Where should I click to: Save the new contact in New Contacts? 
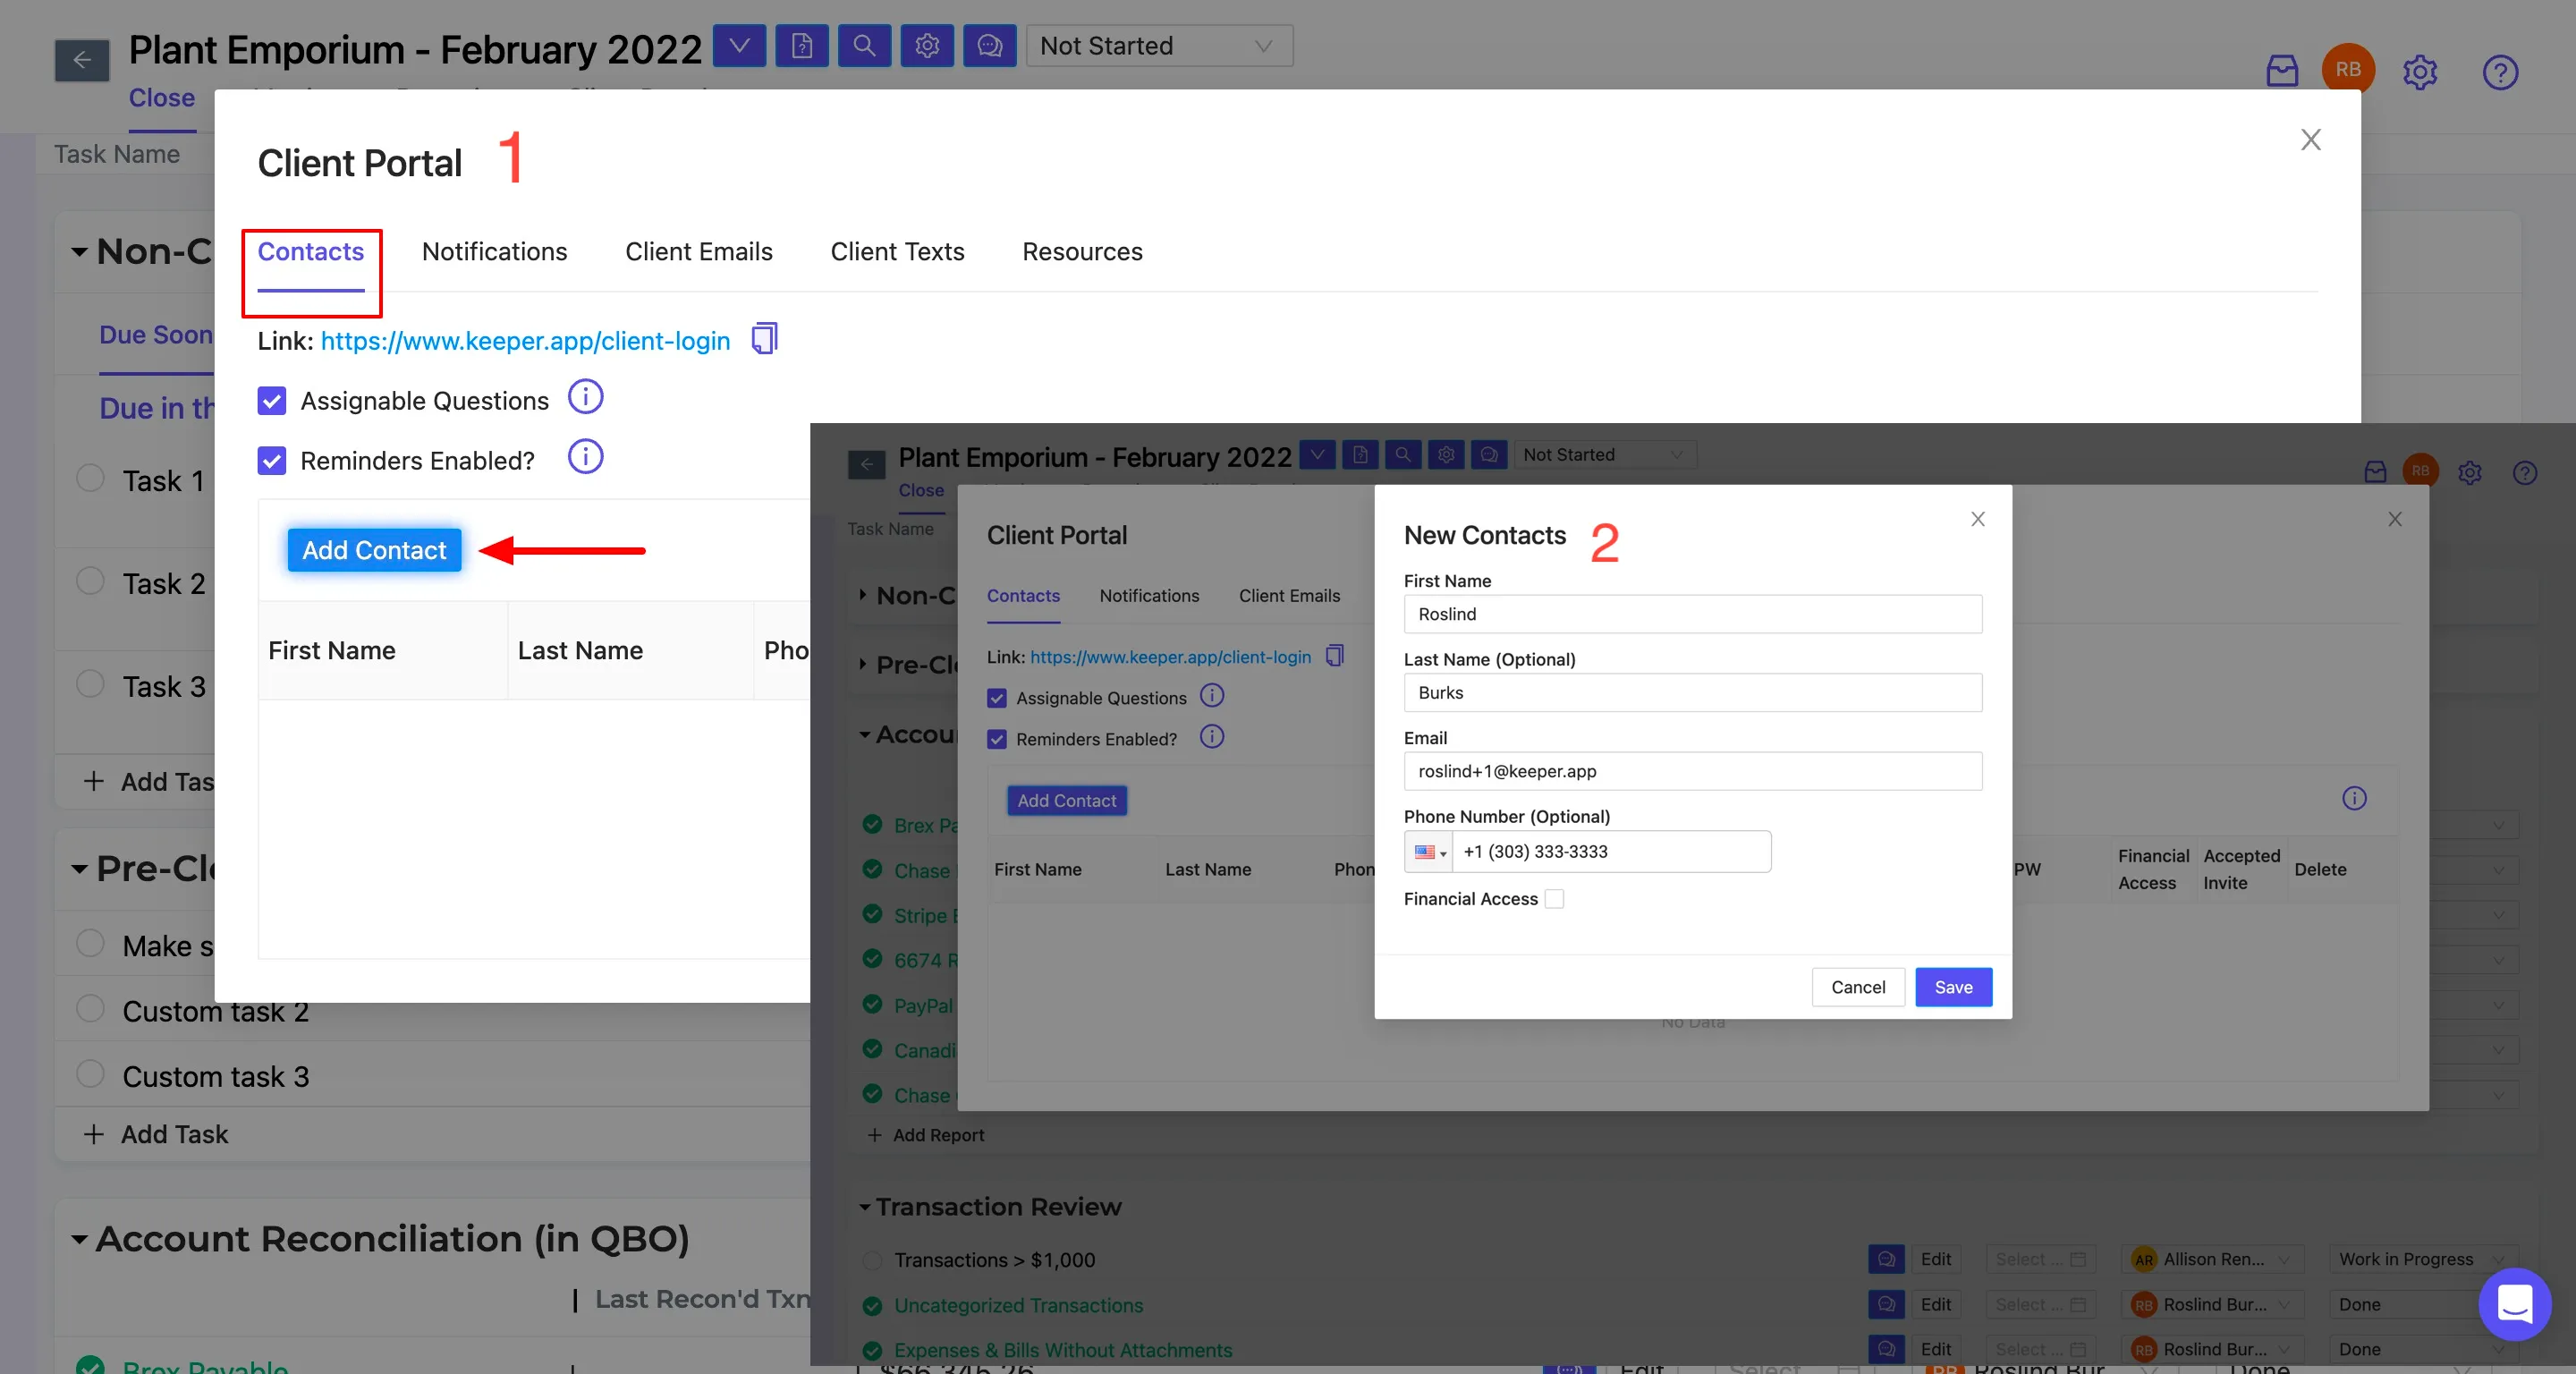click(x=1953, y=987)
